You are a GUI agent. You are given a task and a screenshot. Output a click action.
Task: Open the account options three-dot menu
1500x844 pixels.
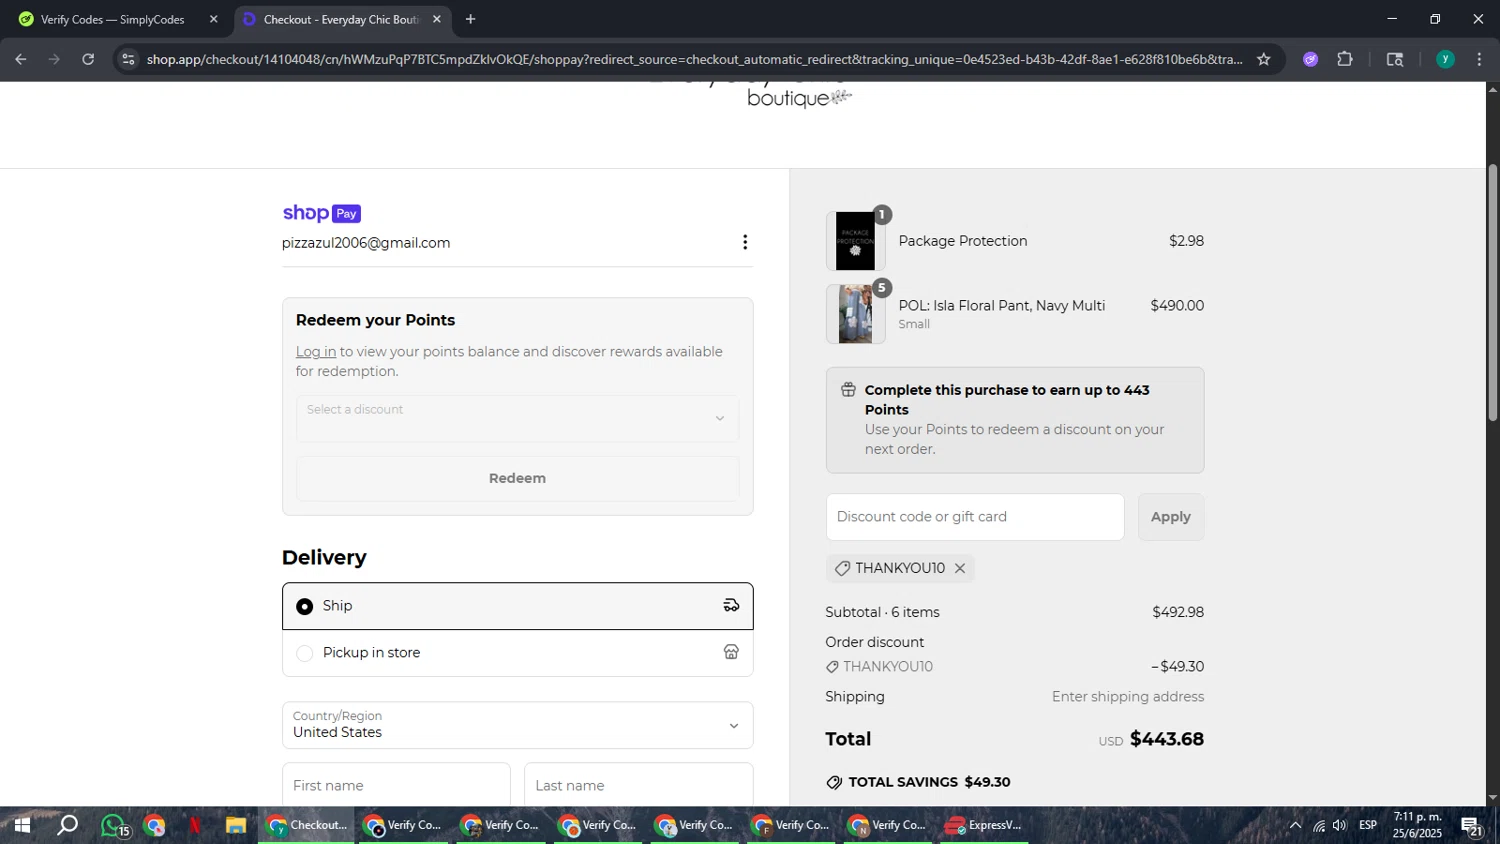[744, 242]
